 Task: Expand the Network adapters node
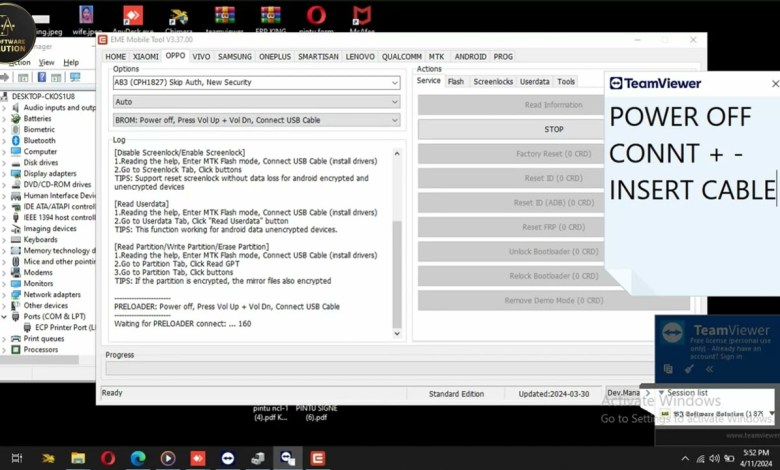4,295
